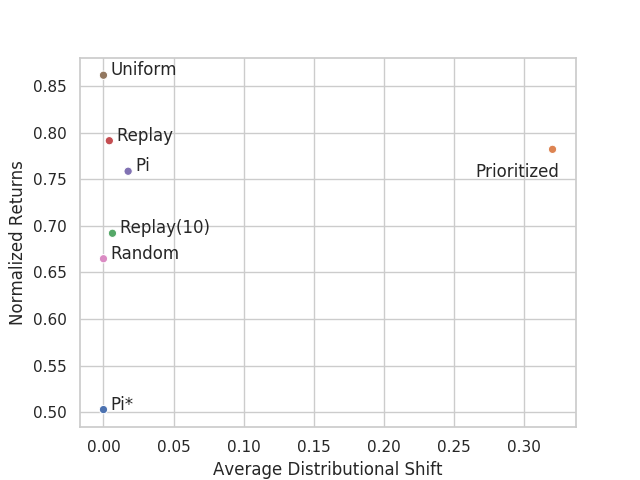Click the 0.30 x-axis tick label
640x480 pixels.
[x=524, y=447]
